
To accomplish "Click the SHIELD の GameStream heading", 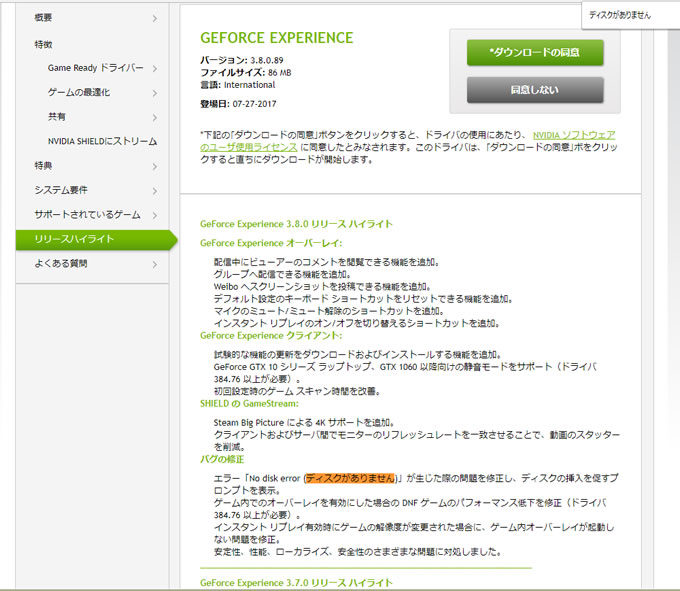I will coord(249,404).
